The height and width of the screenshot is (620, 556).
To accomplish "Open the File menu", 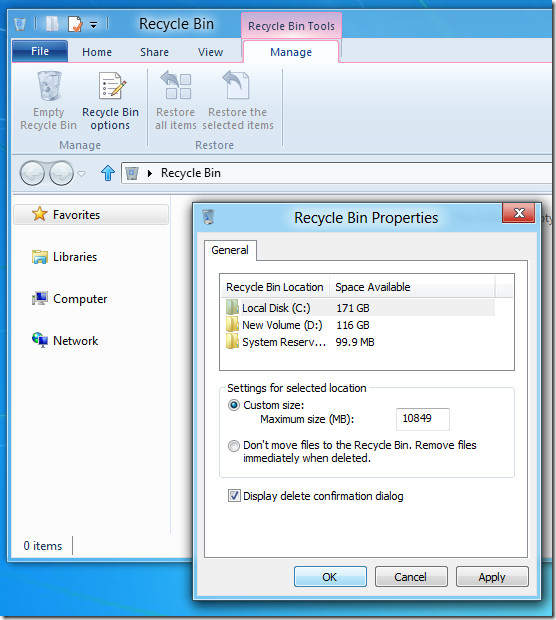I will 40,51.
